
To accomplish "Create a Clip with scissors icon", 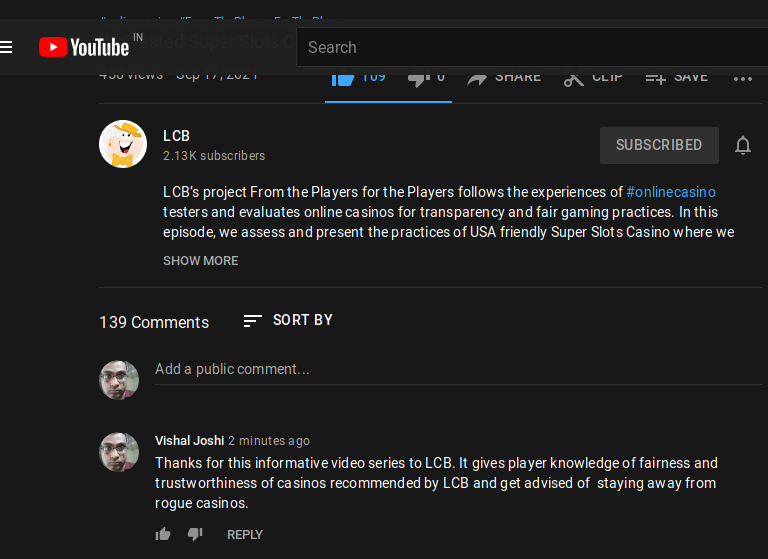I will tap(593, 80).
